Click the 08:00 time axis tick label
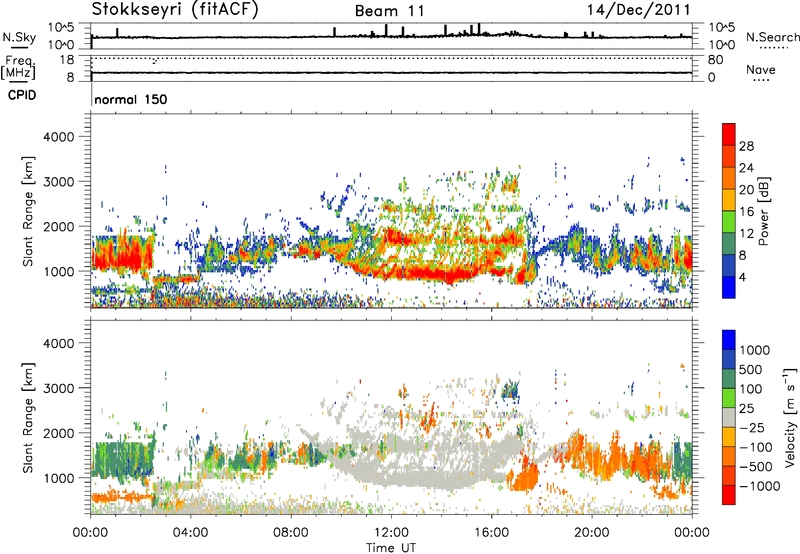This screenshot has width=800, height=554. click(x=291, y=533)
